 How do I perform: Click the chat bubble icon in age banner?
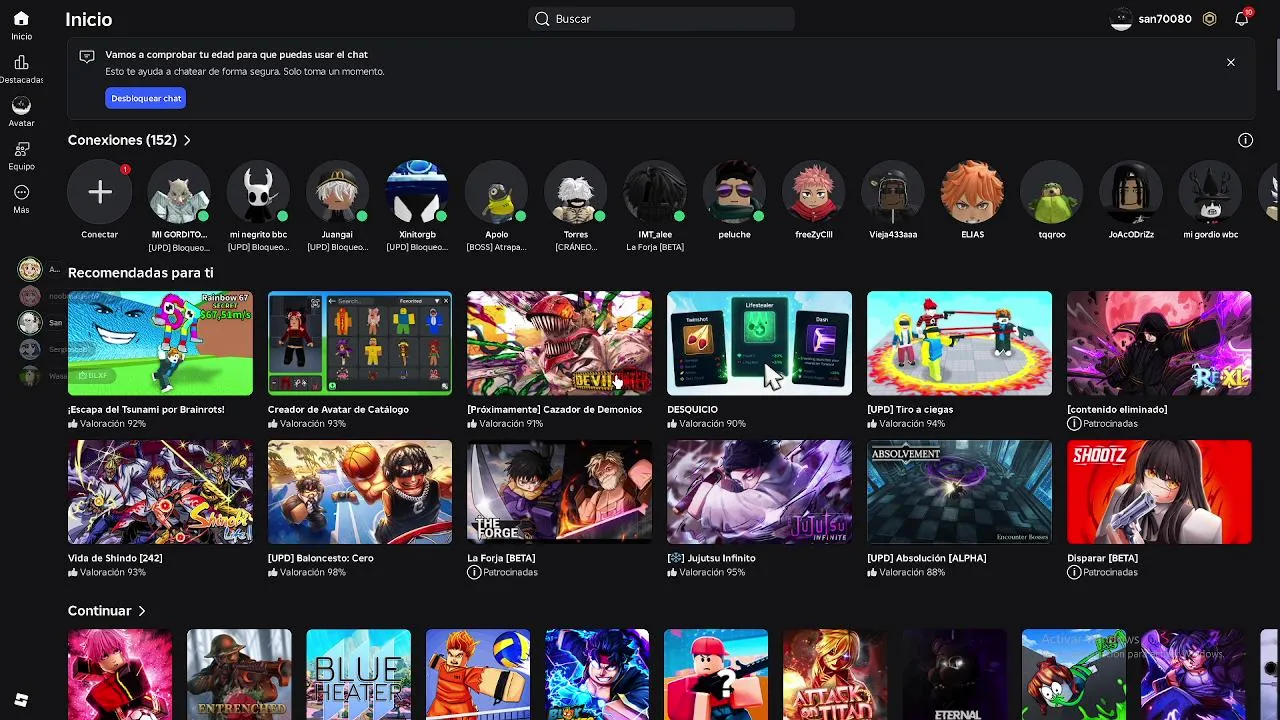tap(87, 56)
